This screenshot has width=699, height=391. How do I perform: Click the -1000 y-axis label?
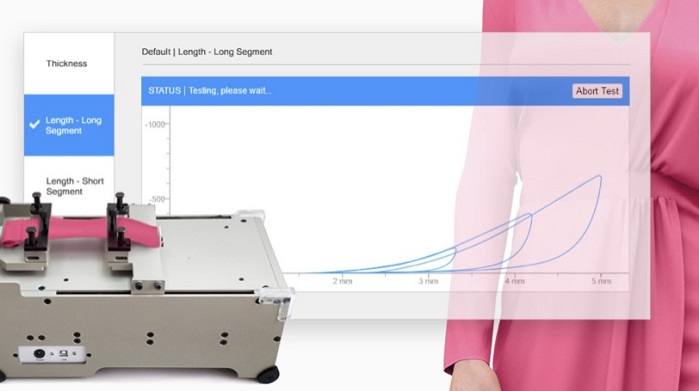click(155, 124)
